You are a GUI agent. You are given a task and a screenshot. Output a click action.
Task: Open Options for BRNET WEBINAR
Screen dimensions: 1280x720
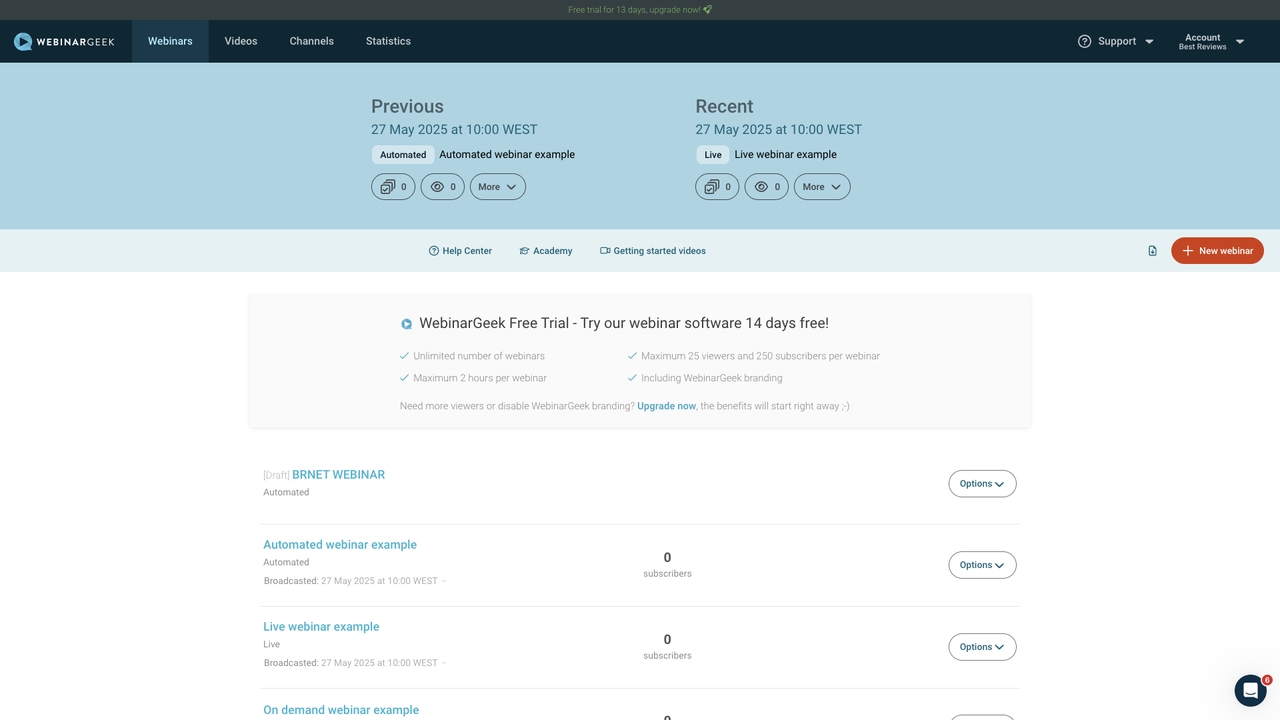981,483
